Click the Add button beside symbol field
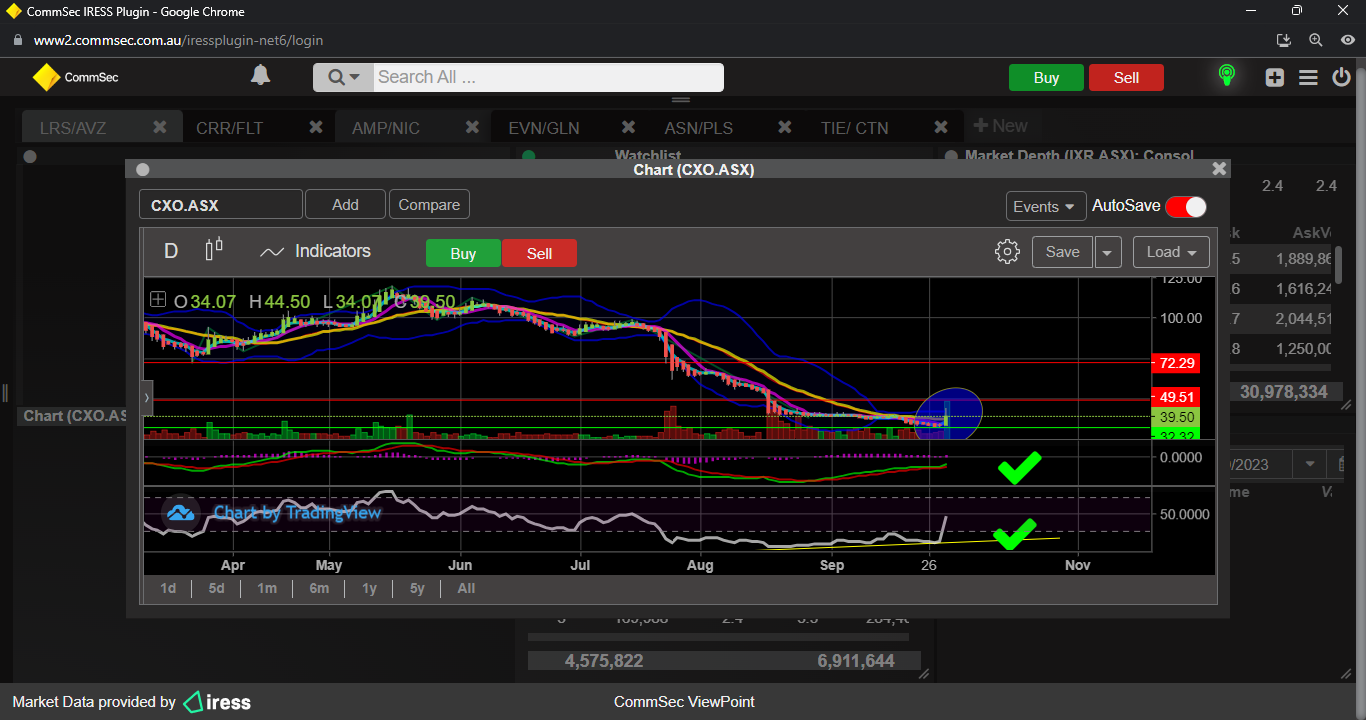 [345, 204]
